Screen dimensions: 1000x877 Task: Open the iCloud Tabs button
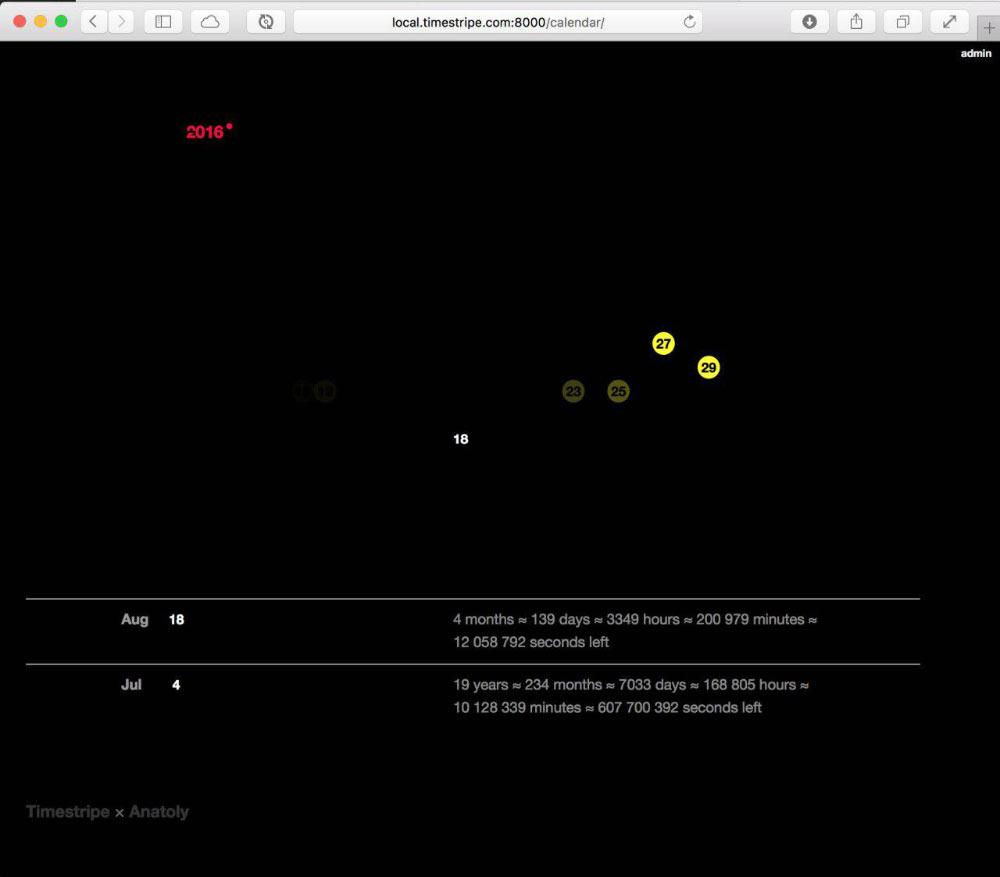pos(210,21)
